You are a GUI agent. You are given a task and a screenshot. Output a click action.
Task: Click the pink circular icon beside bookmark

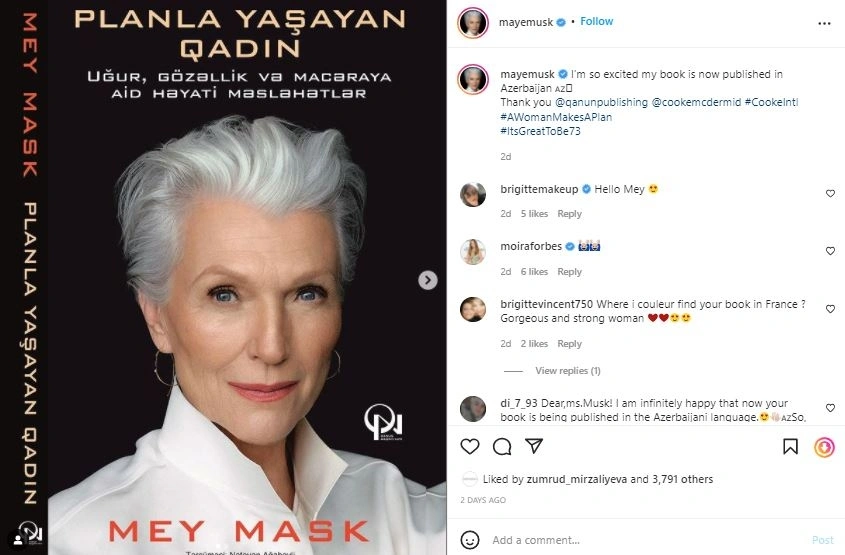(824, 447)
